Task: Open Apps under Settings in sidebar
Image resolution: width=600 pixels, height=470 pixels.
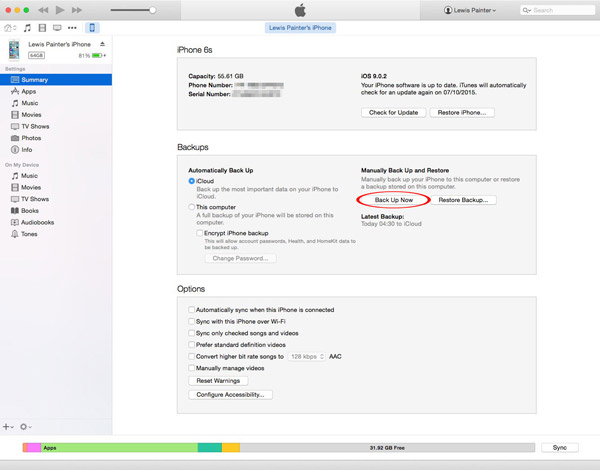Action: pyautogui.click(x=29, y=91)
